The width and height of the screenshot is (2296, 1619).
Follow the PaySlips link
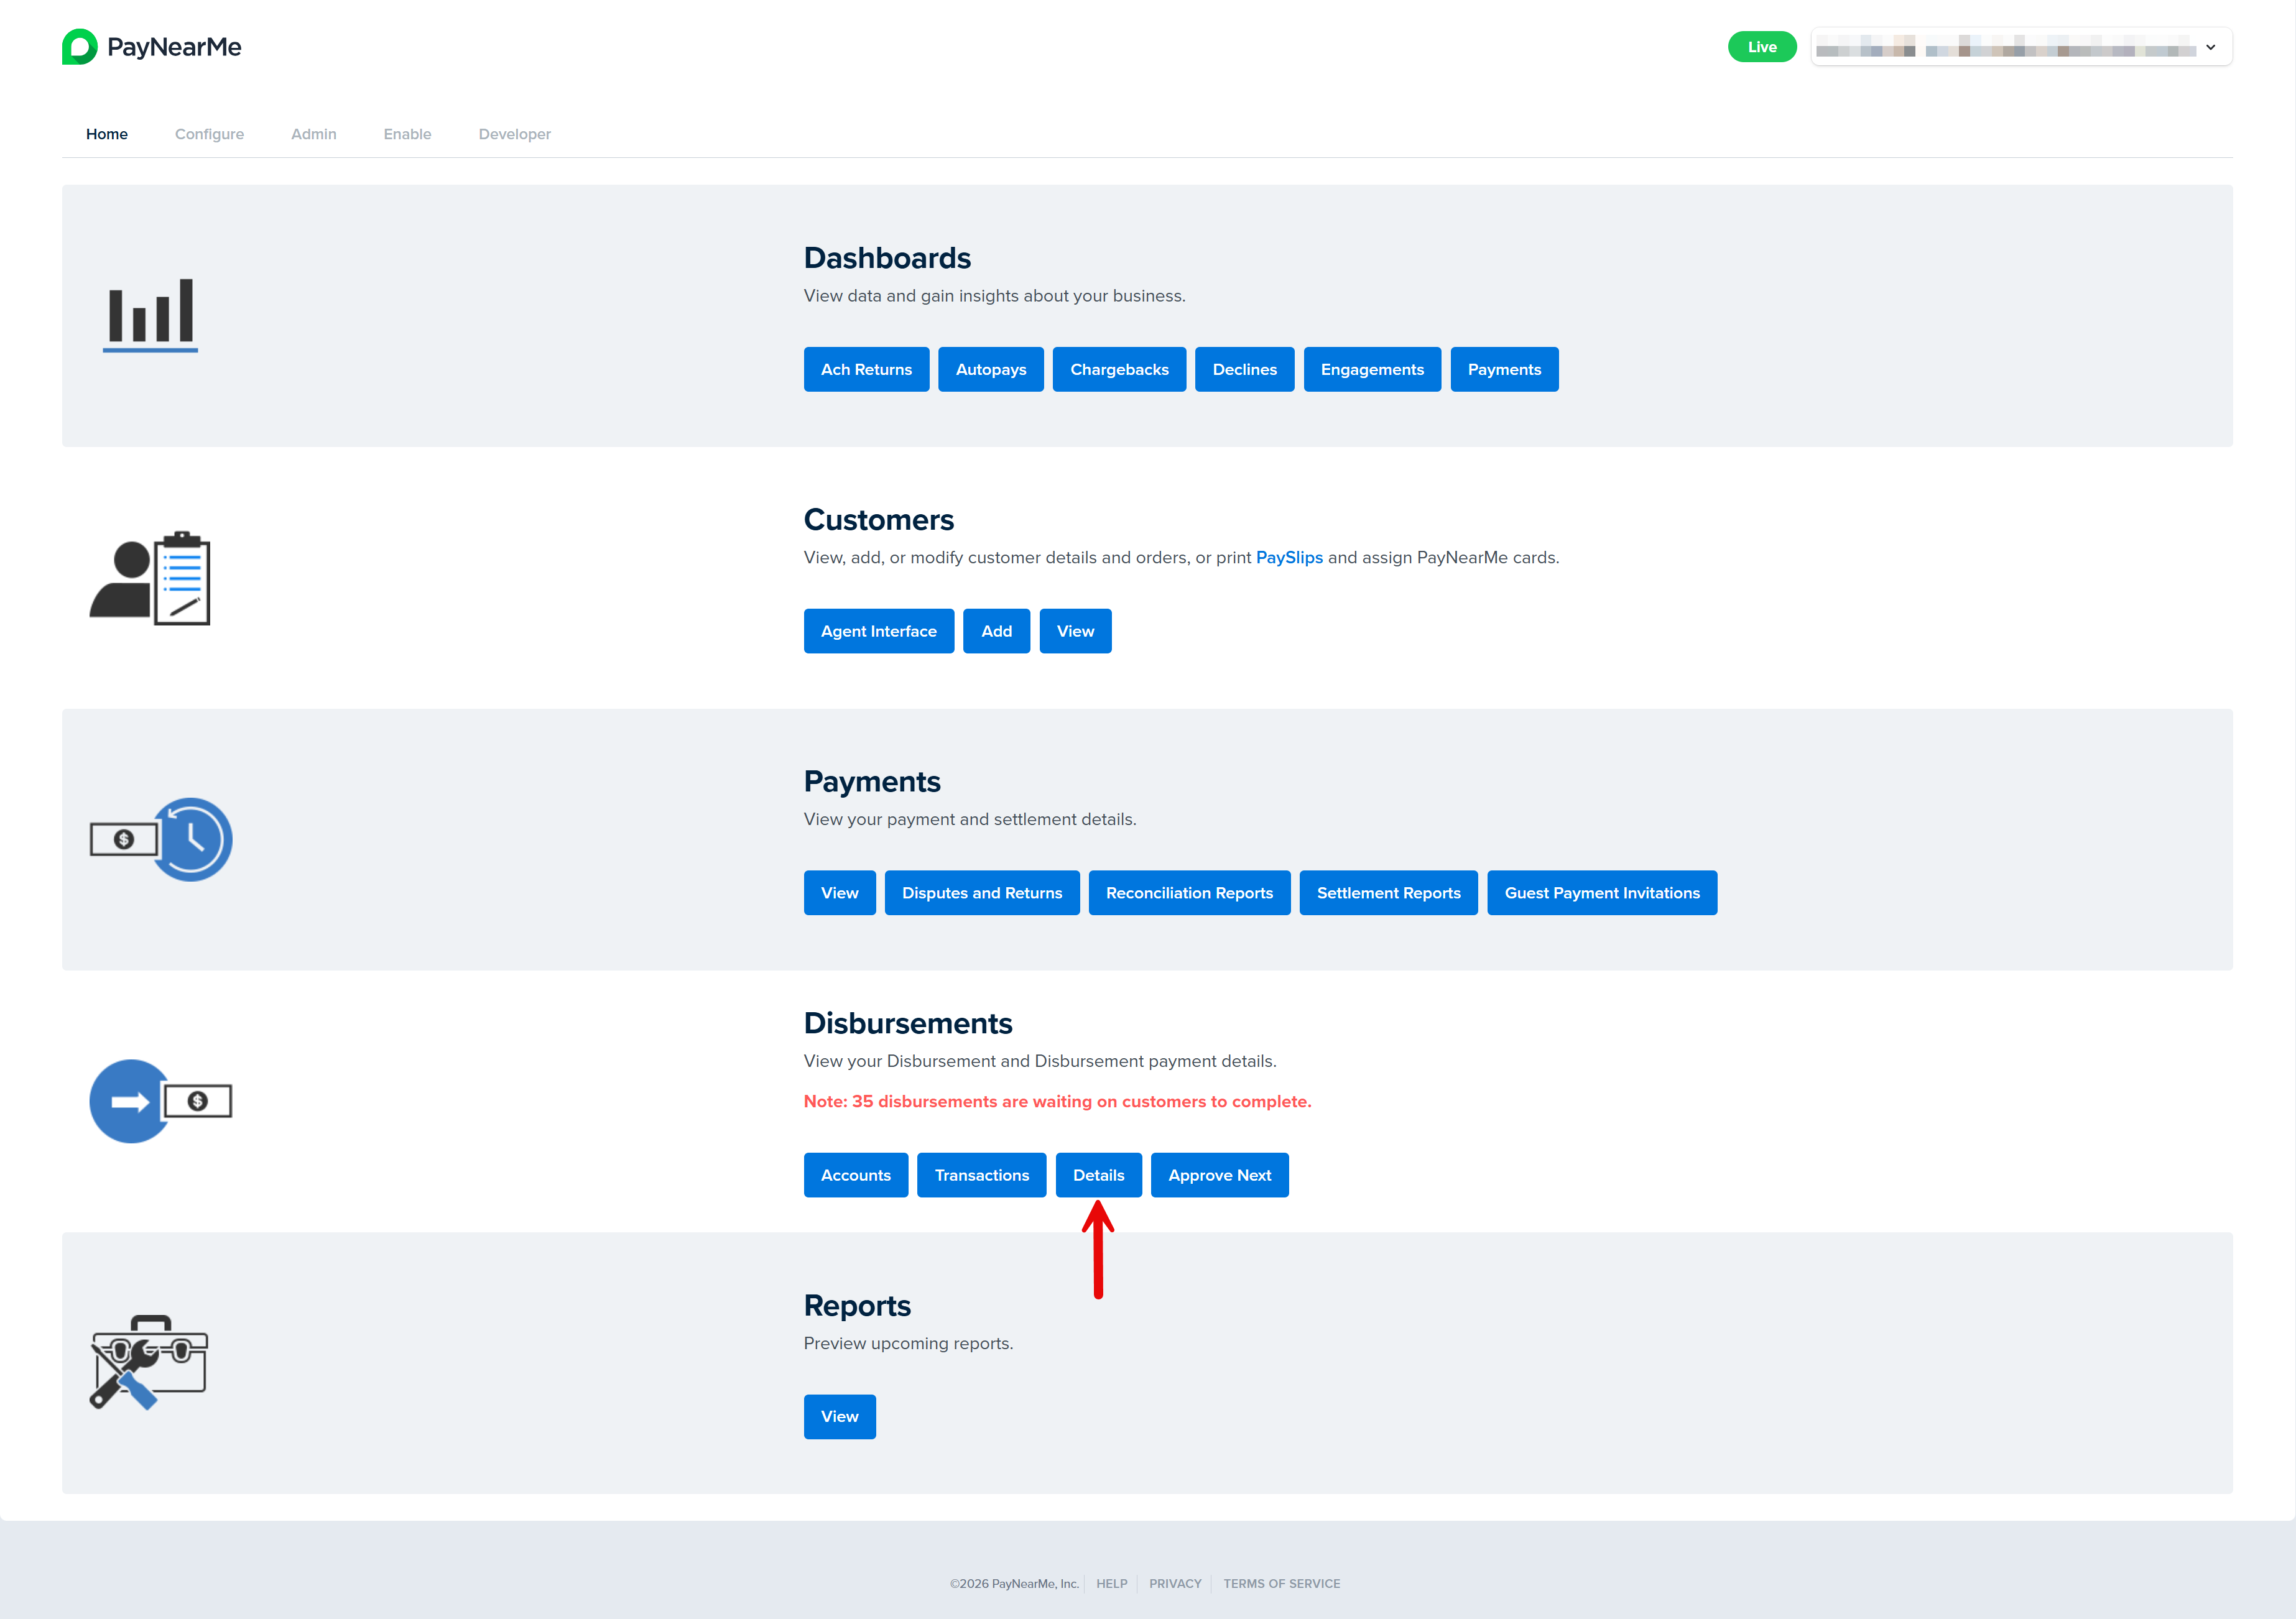(x=1289, y=557)
